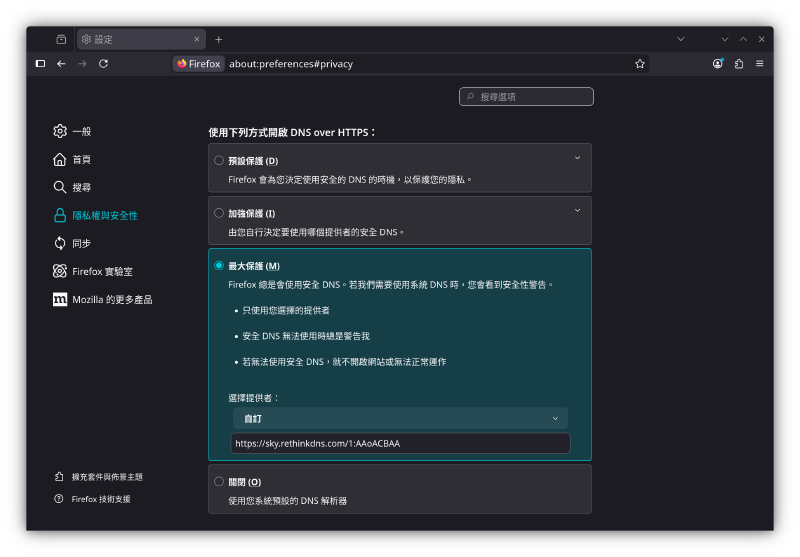The width and height of the screenshot is (800, 557).
Task: Expand the 加強保護 details chevron
Action: (x=577, y=210)
